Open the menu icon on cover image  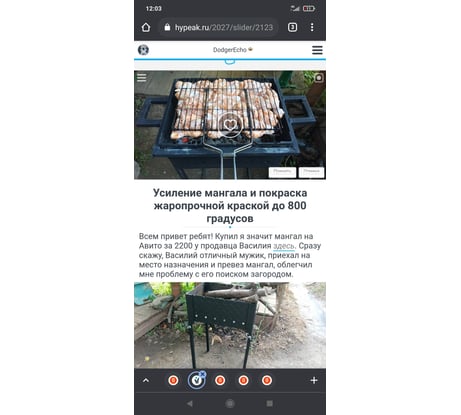click(142, 77)
